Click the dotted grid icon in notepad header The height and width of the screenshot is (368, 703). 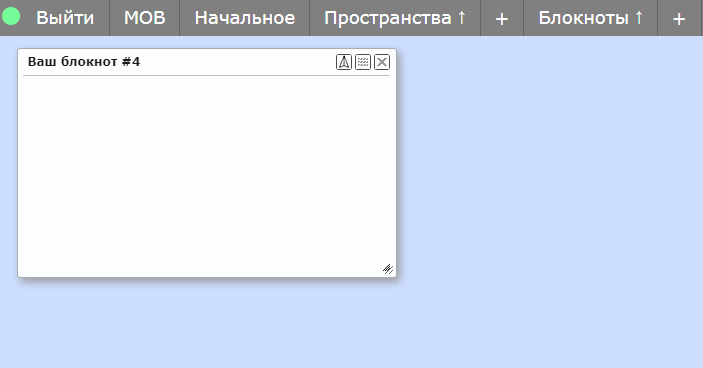click(x=363, y=62)
